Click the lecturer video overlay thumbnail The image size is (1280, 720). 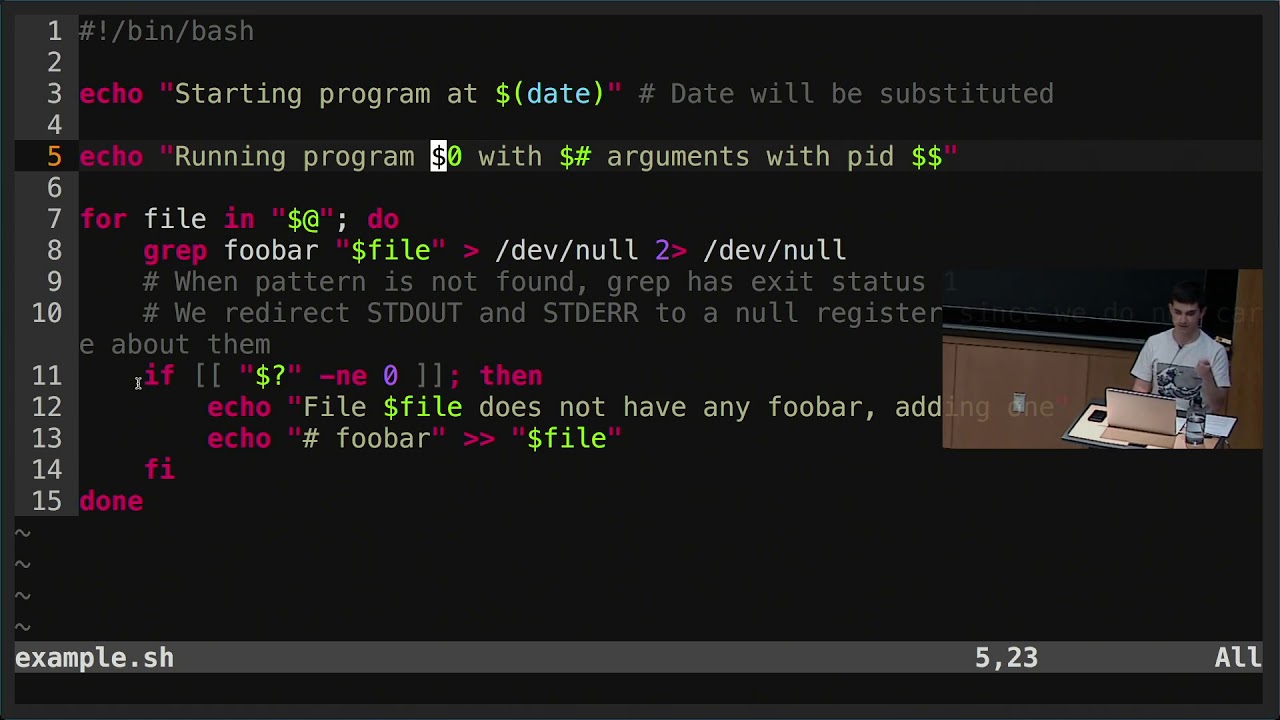(1102, 358)
